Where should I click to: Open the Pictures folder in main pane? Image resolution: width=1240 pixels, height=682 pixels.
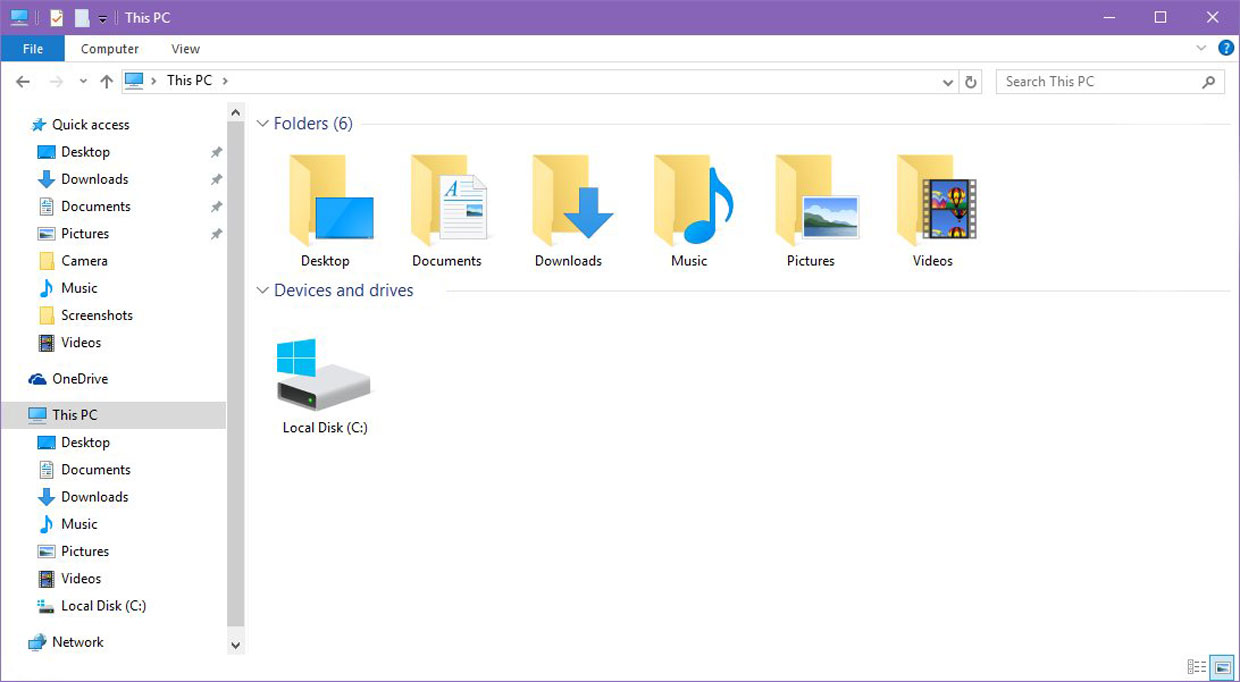coord(811,203)
